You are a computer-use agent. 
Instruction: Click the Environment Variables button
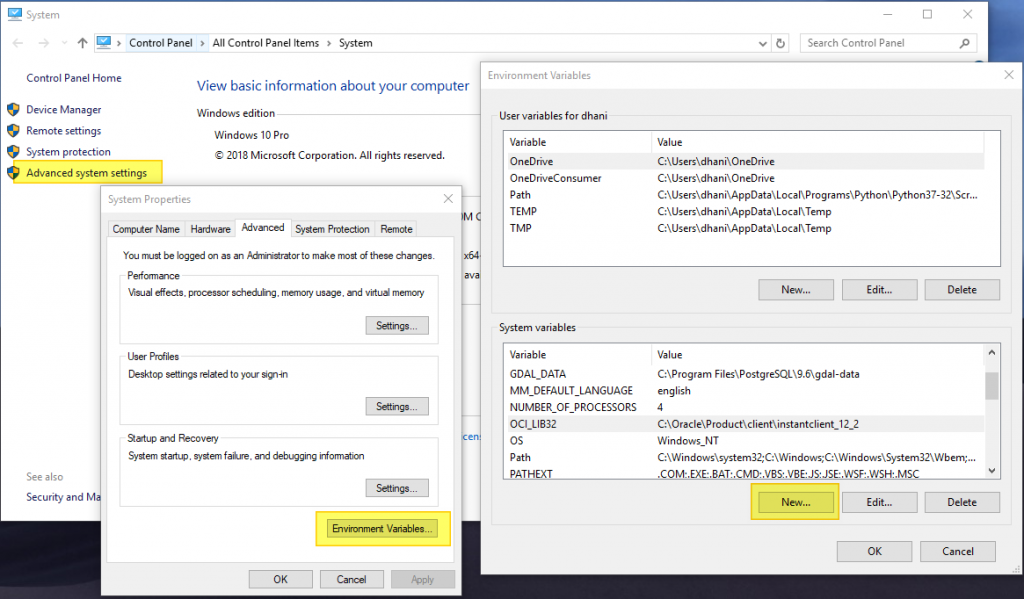point(383,529)
